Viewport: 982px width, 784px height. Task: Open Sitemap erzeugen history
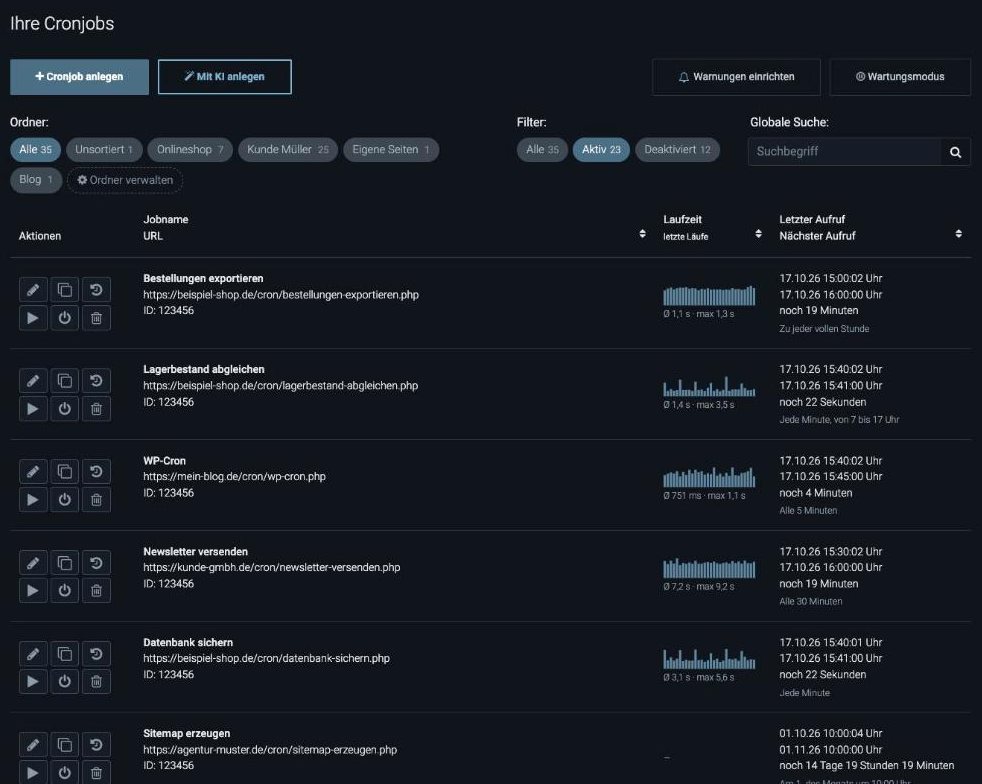[x=96, y=745]
